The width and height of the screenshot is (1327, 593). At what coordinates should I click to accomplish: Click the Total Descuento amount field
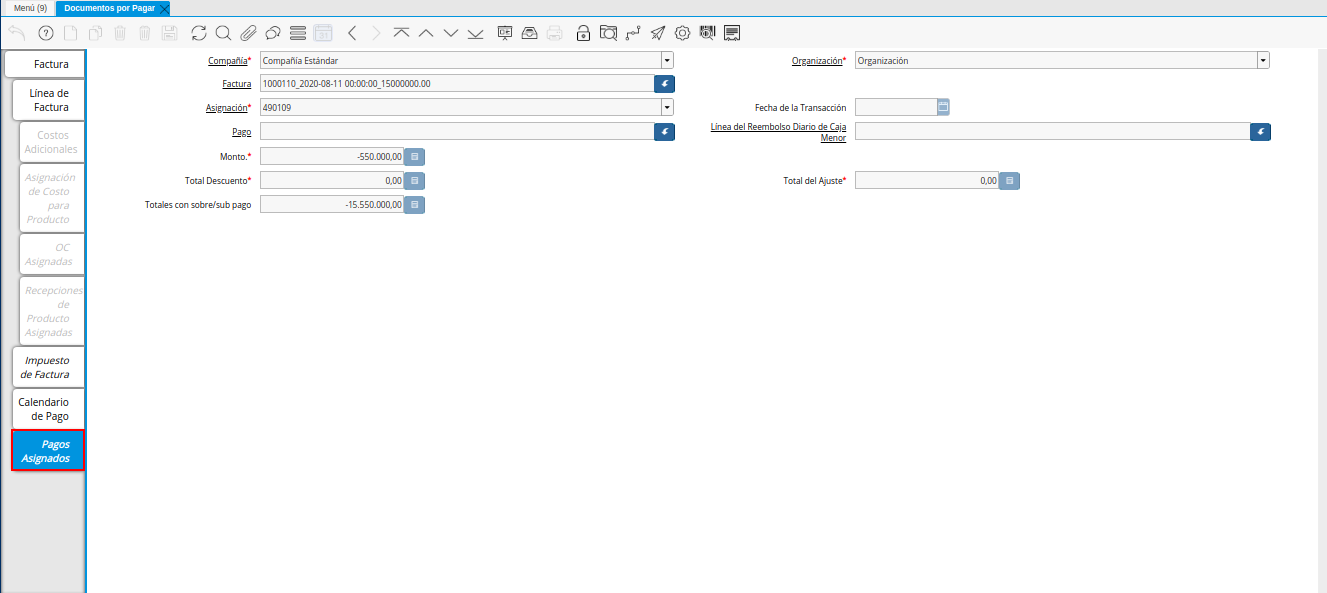tap(332, 181)
